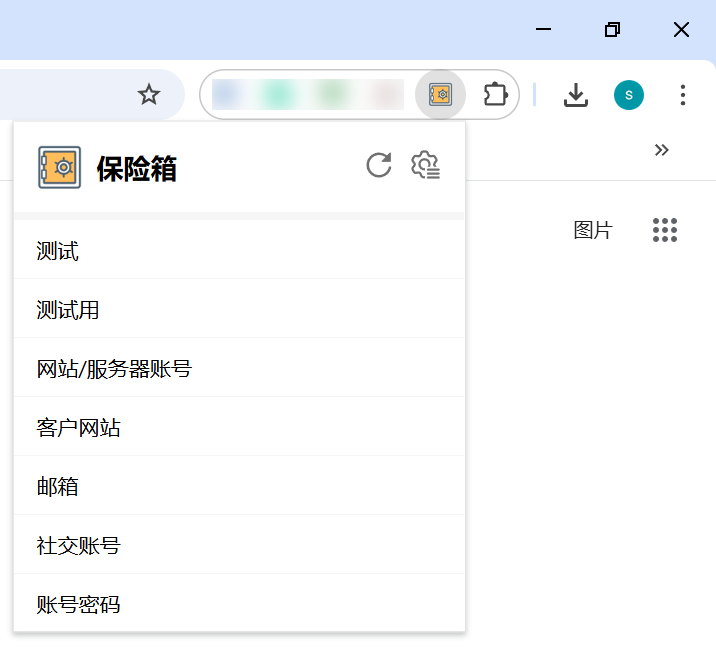Expand the bookmarks overflow chevron
Viewport: 716px width, 663px height.
tap(661, 150)
